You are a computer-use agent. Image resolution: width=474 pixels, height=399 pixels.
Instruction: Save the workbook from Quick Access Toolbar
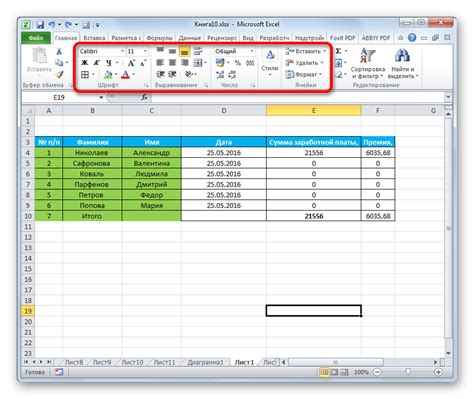40,25
